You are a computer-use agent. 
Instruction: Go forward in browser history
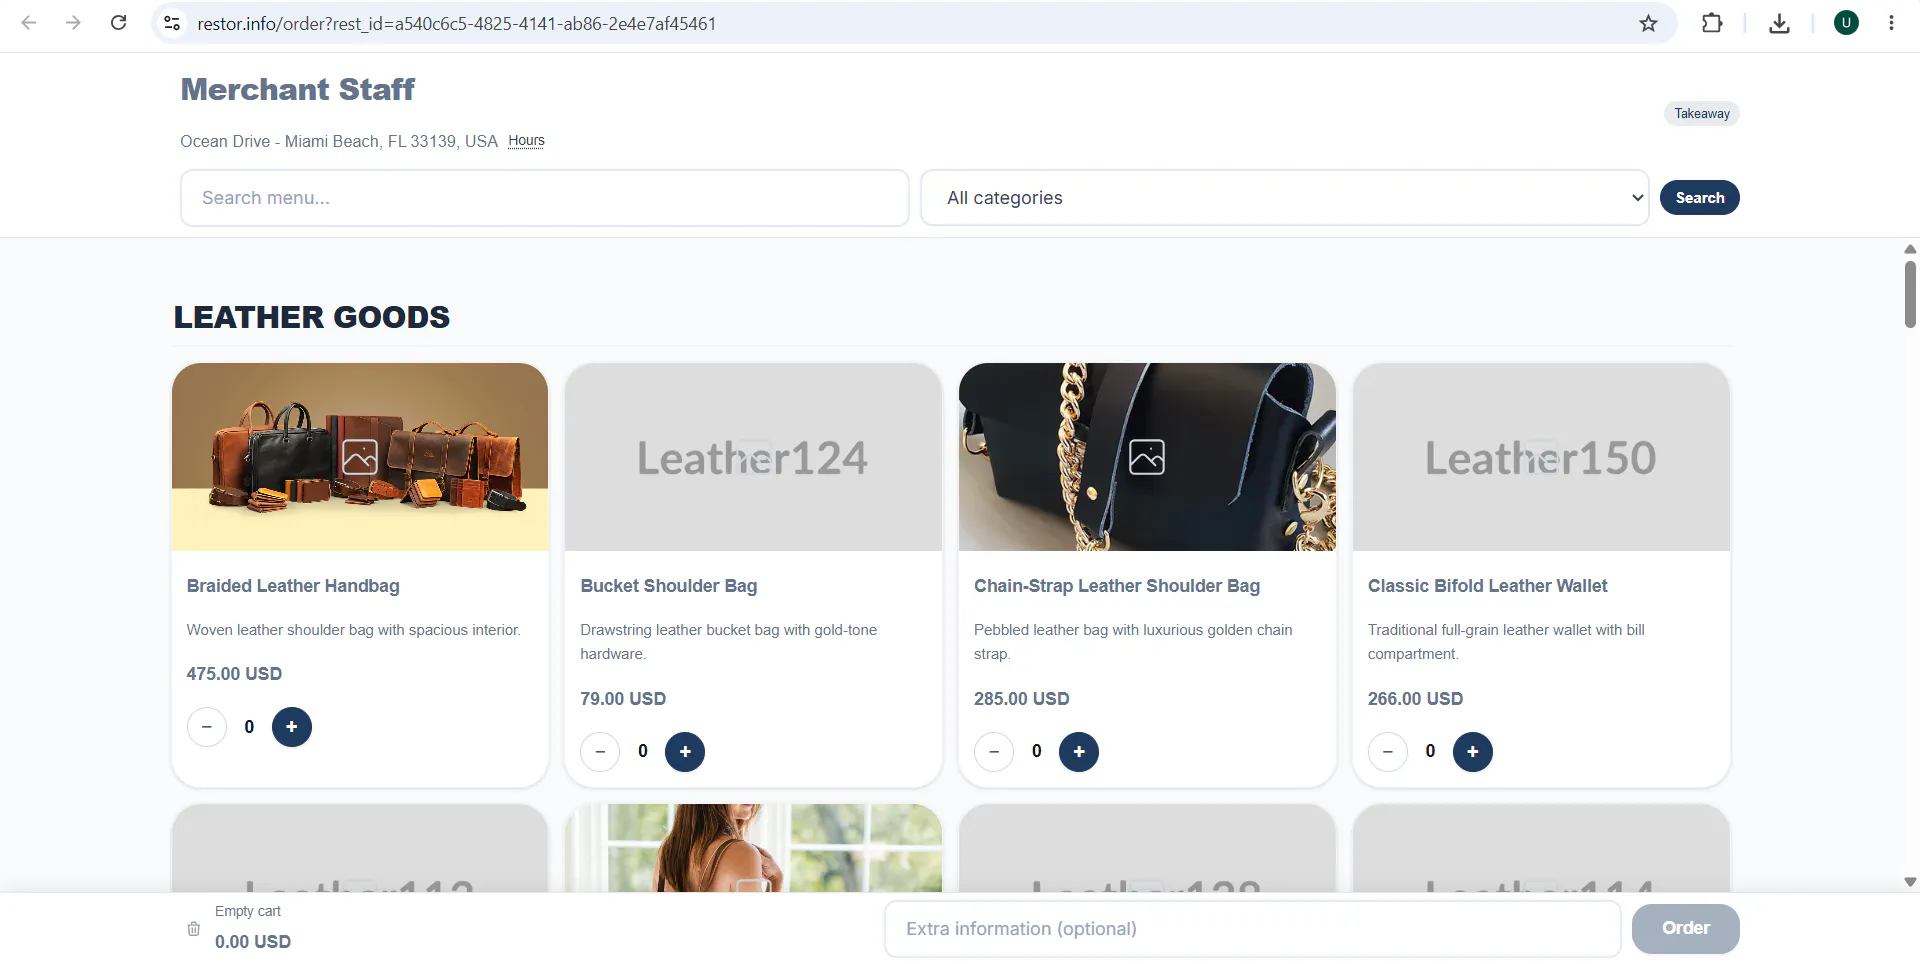(x=73, y=23)
